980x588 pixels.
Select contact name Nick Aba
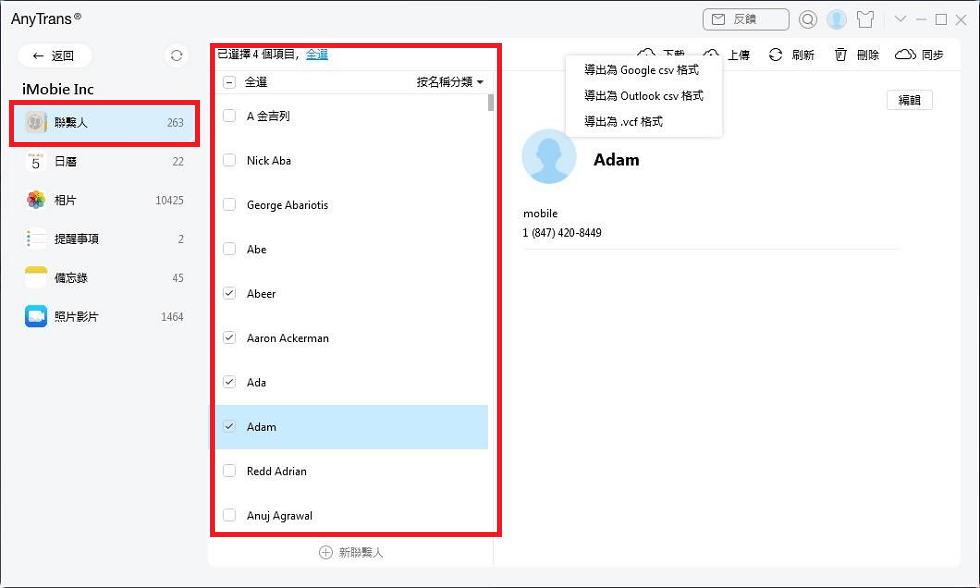click(x=269, y=161)
